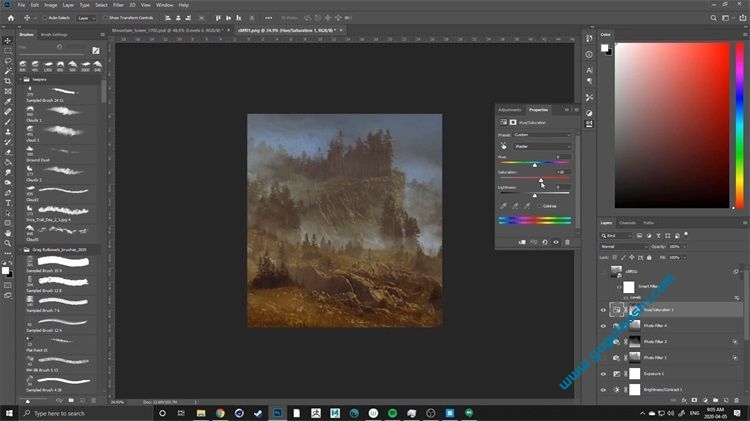The height and width of the screenshot is (421, 750).
Task: Delete layer using Layers panel trash icon
Action: click(736, 400)
